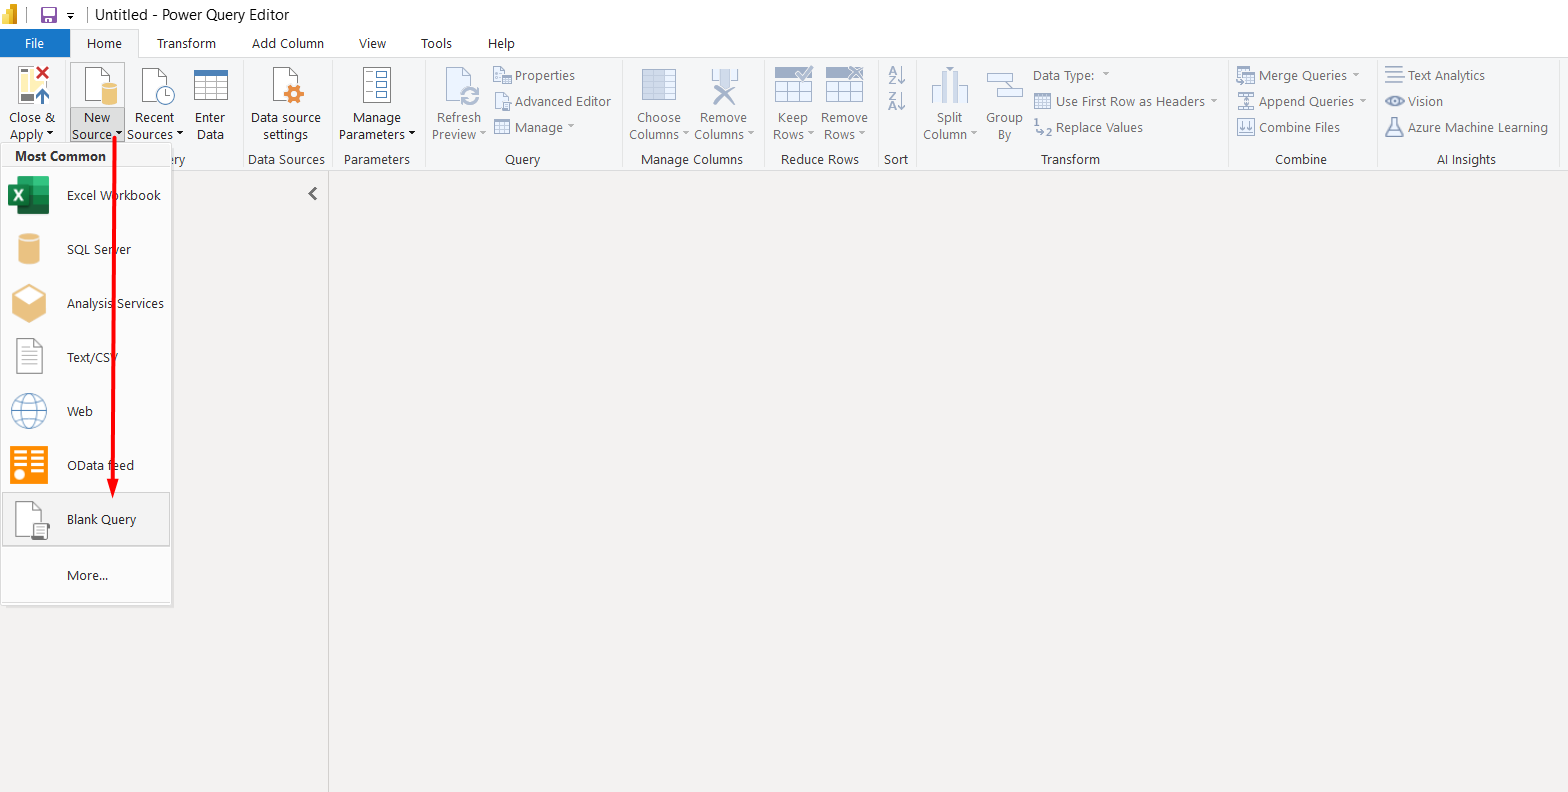Open Text Analytics AI insight
The width and height of the screenshot is (1568, 792).
pos(1435,75)
